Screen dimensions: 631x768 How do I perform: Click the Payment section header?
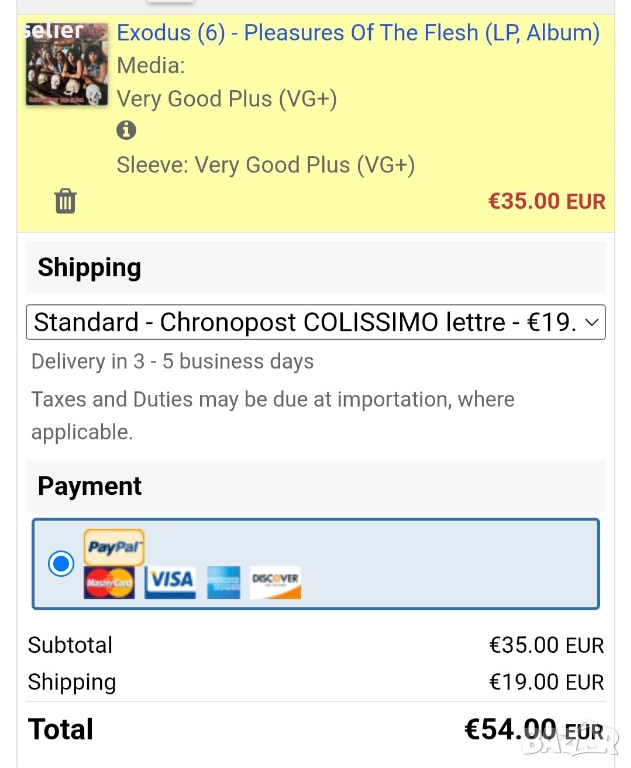pyautogui.click(x=90, y=487)
